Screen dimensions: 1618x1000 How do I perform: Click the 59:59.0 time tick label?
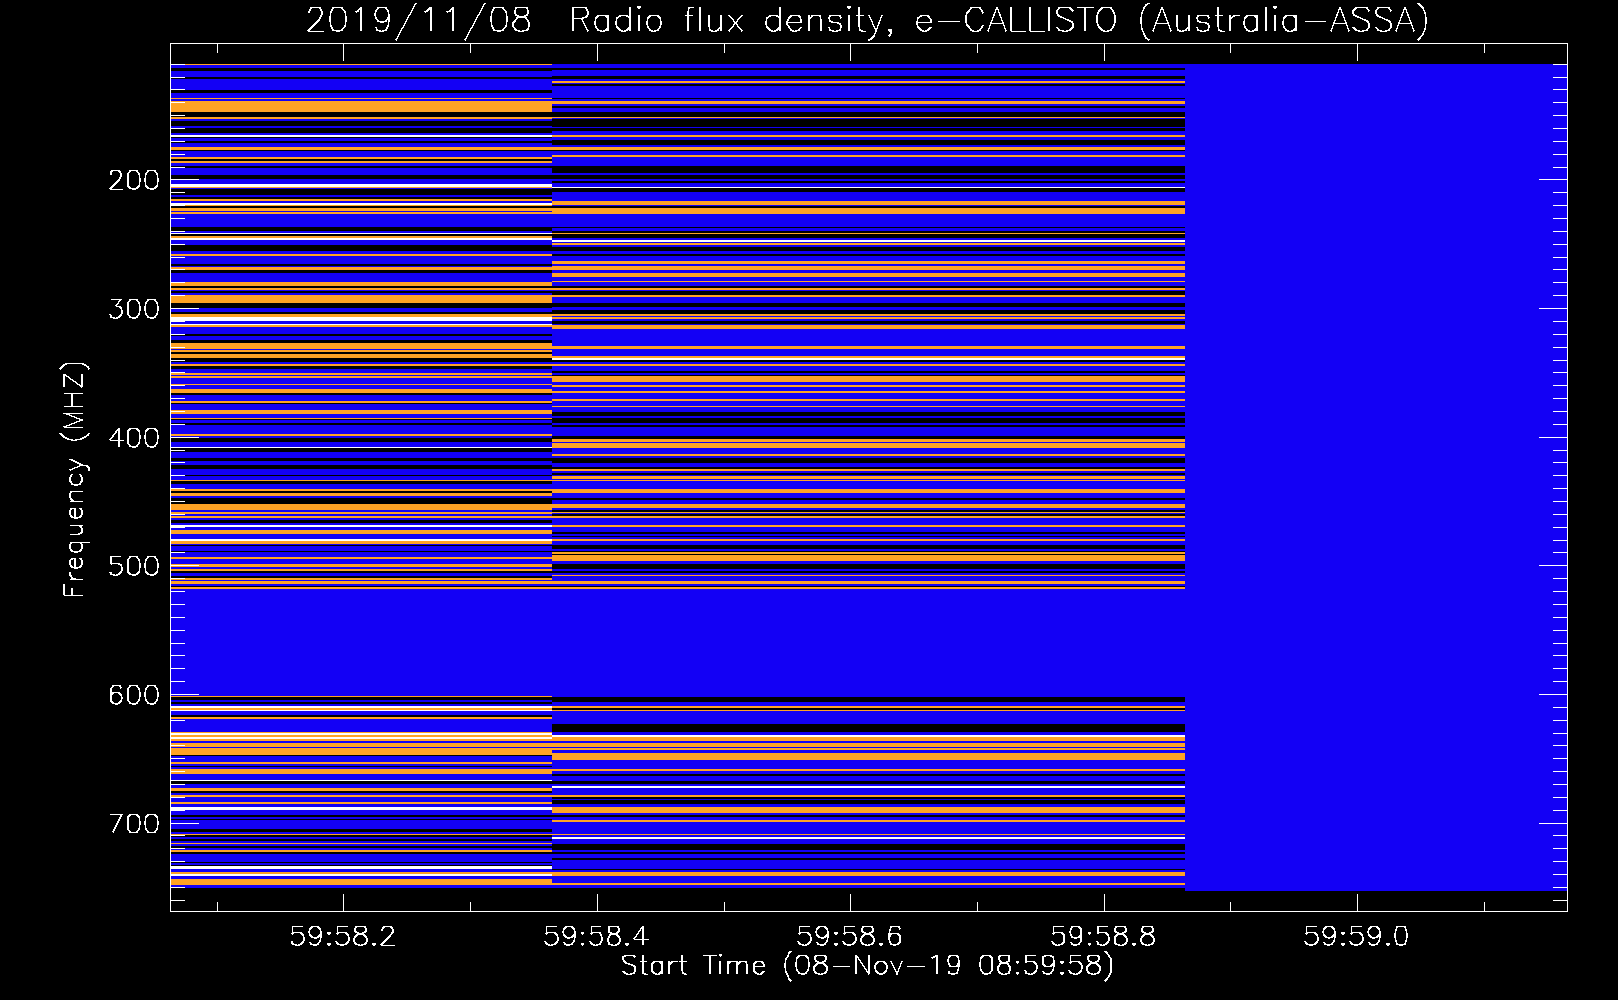point(1356,936)
